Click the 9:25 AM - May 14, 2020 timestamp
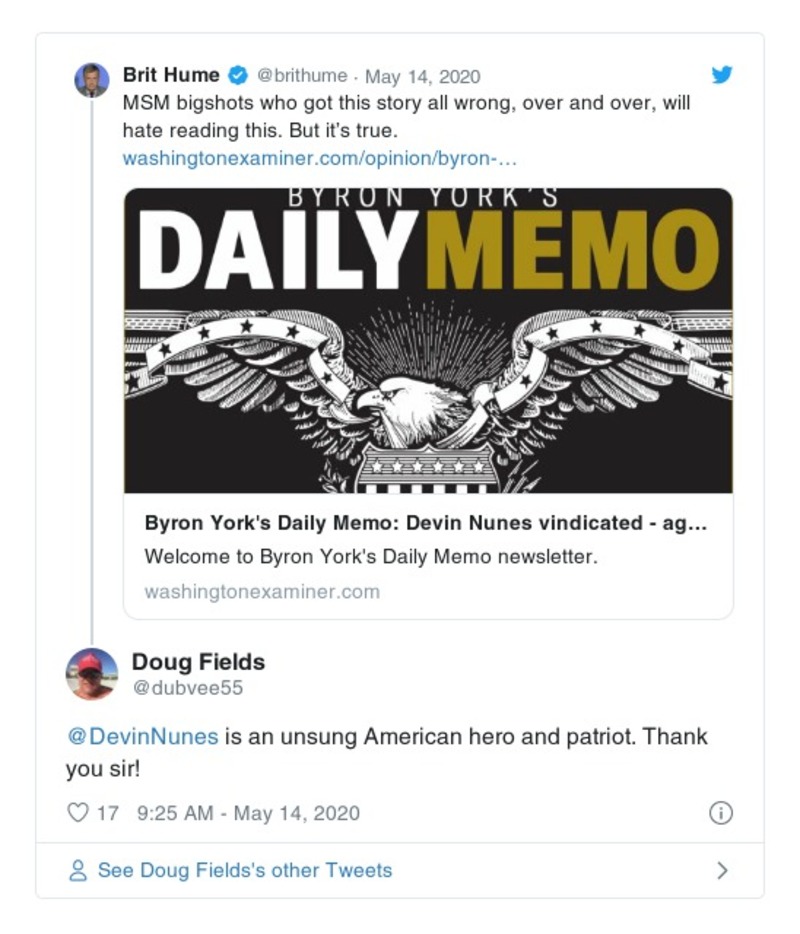 click(248, 813)
